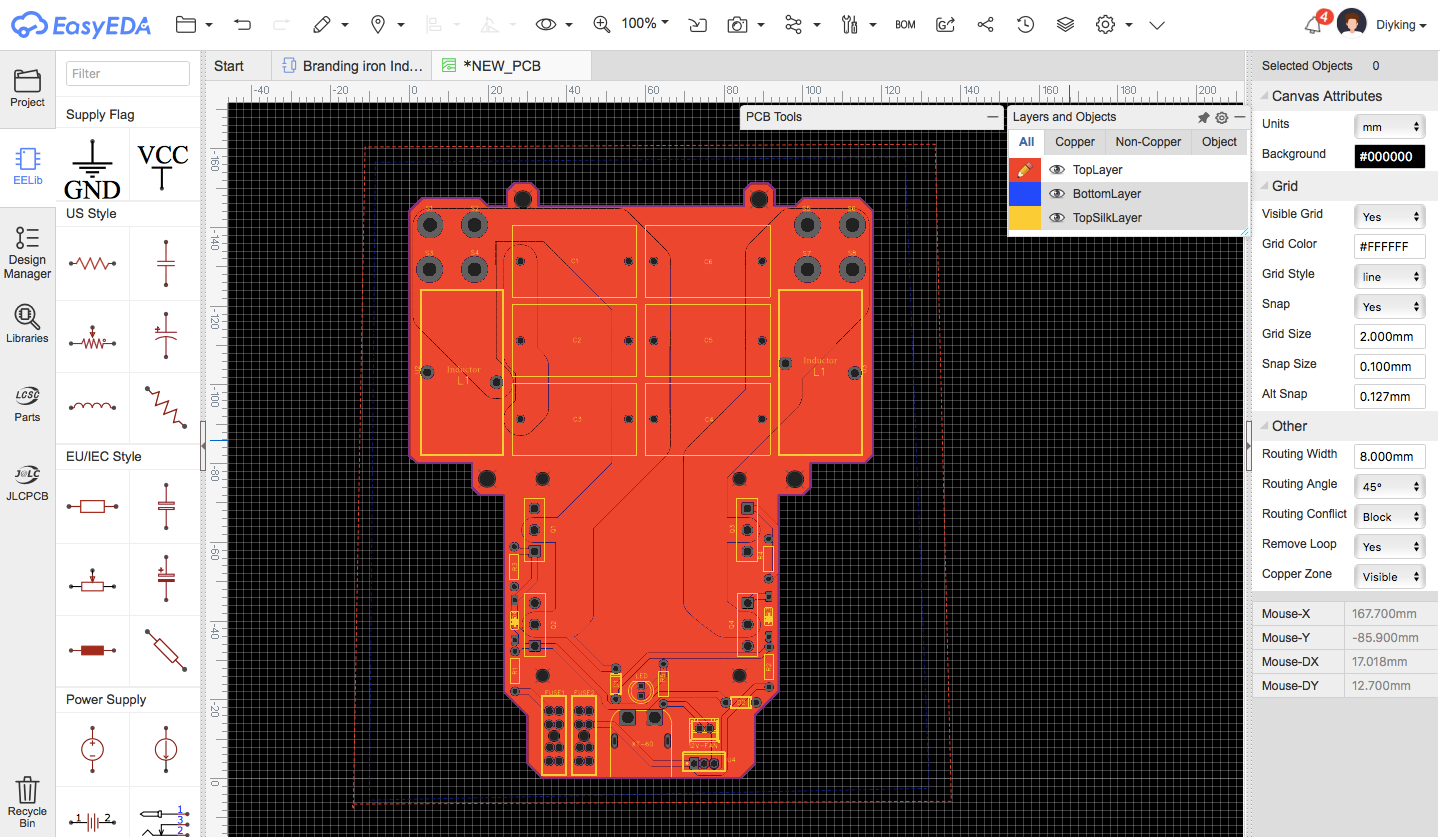Open the Design Manager panel
This screenshot has width=1440, height=837.
(28, 251)
